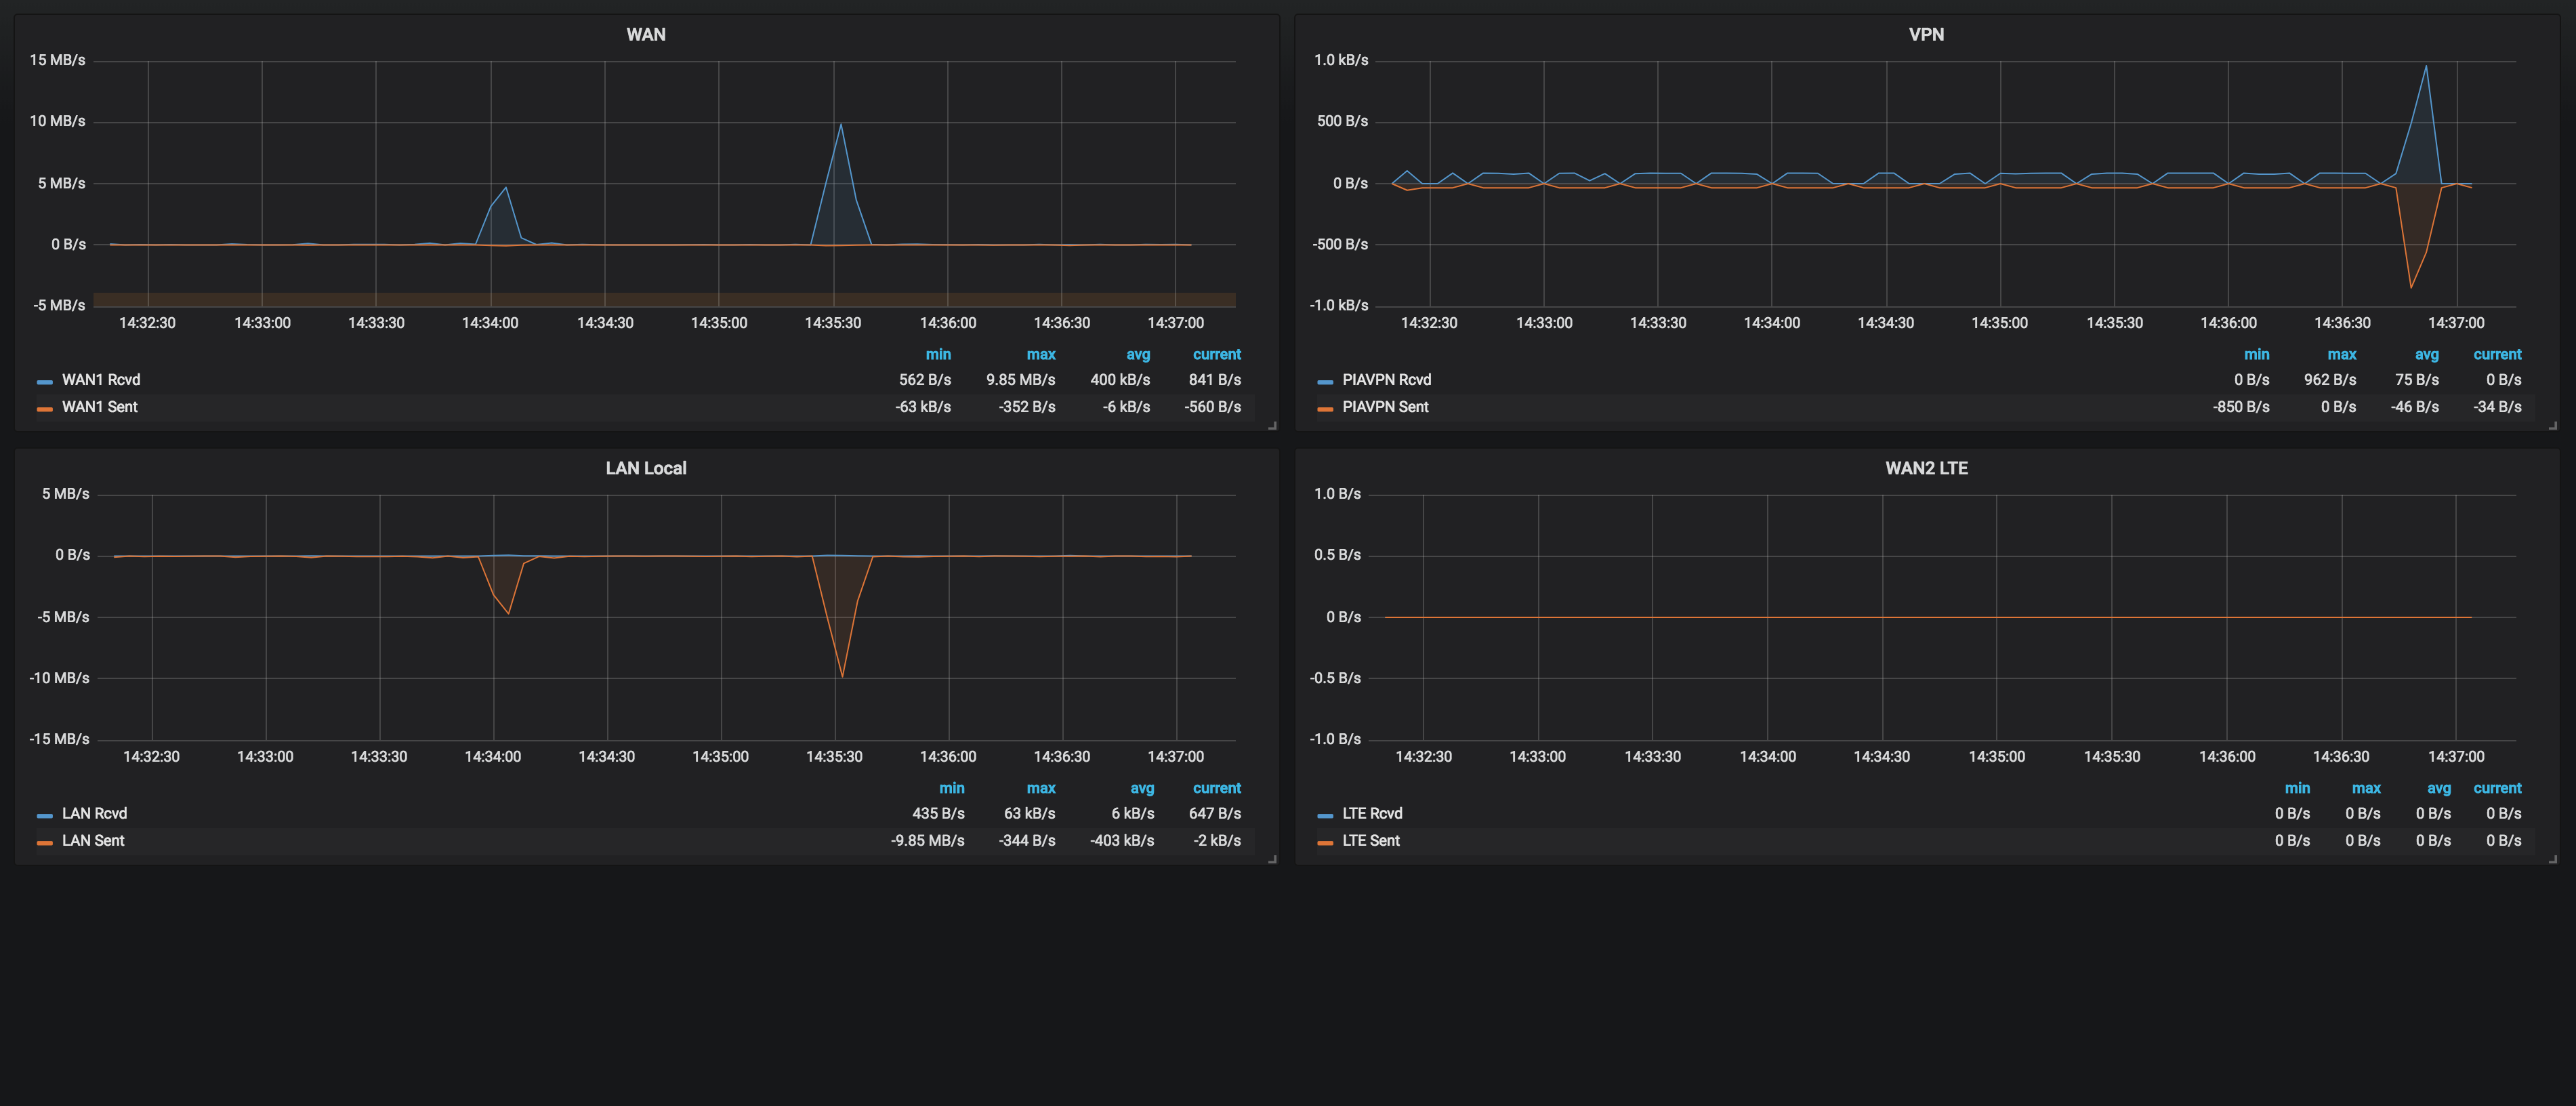This screenshot has height=1106, width=2576.
Task: Click the orange color swatch beside PIAVPN Sent
Action: pyautogui.click(x=1325, y=408)
